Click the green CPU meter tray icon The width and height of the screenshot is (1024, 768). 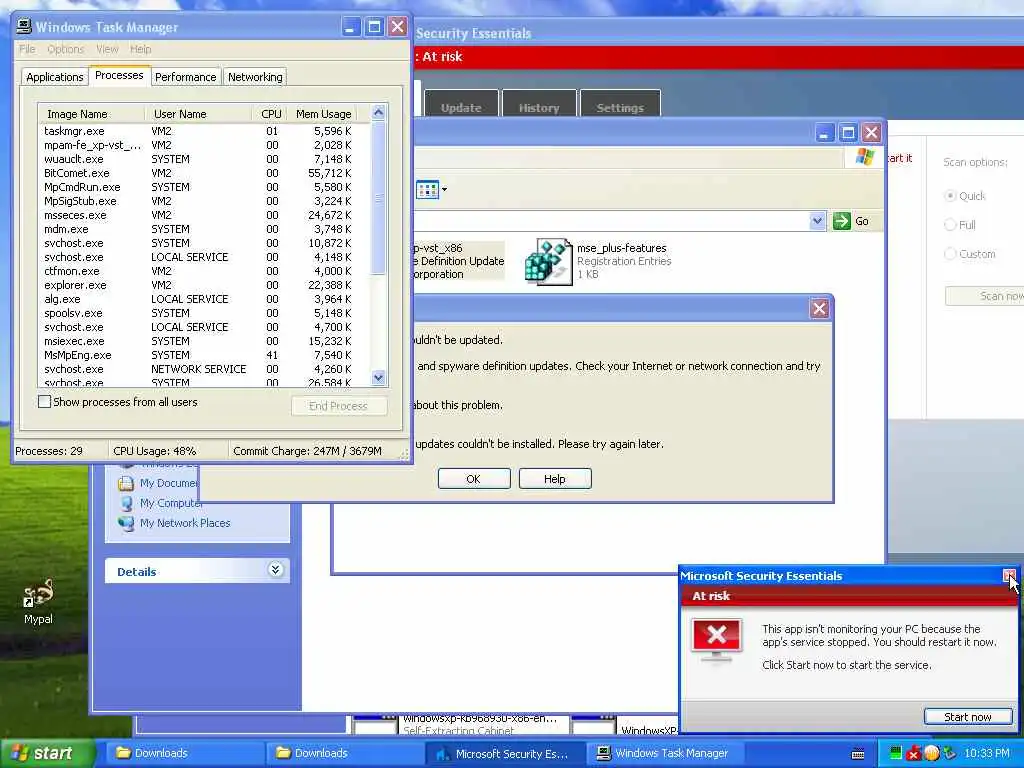(896, 753)
